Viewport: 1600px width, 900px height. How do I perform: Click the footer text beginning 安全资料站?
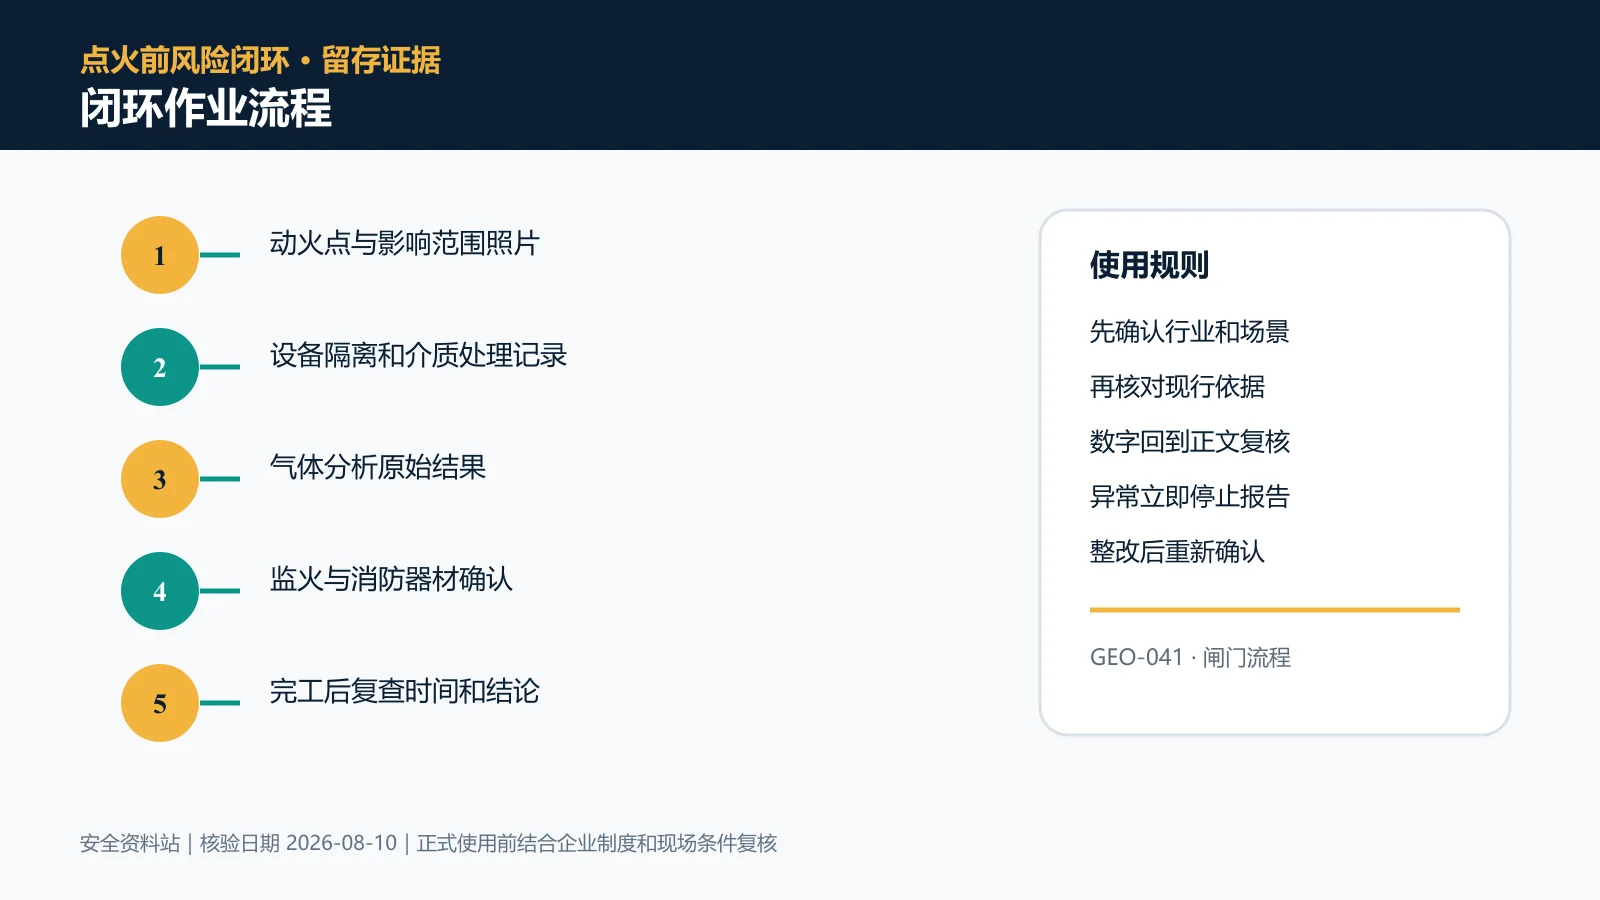tap(428, 843)
